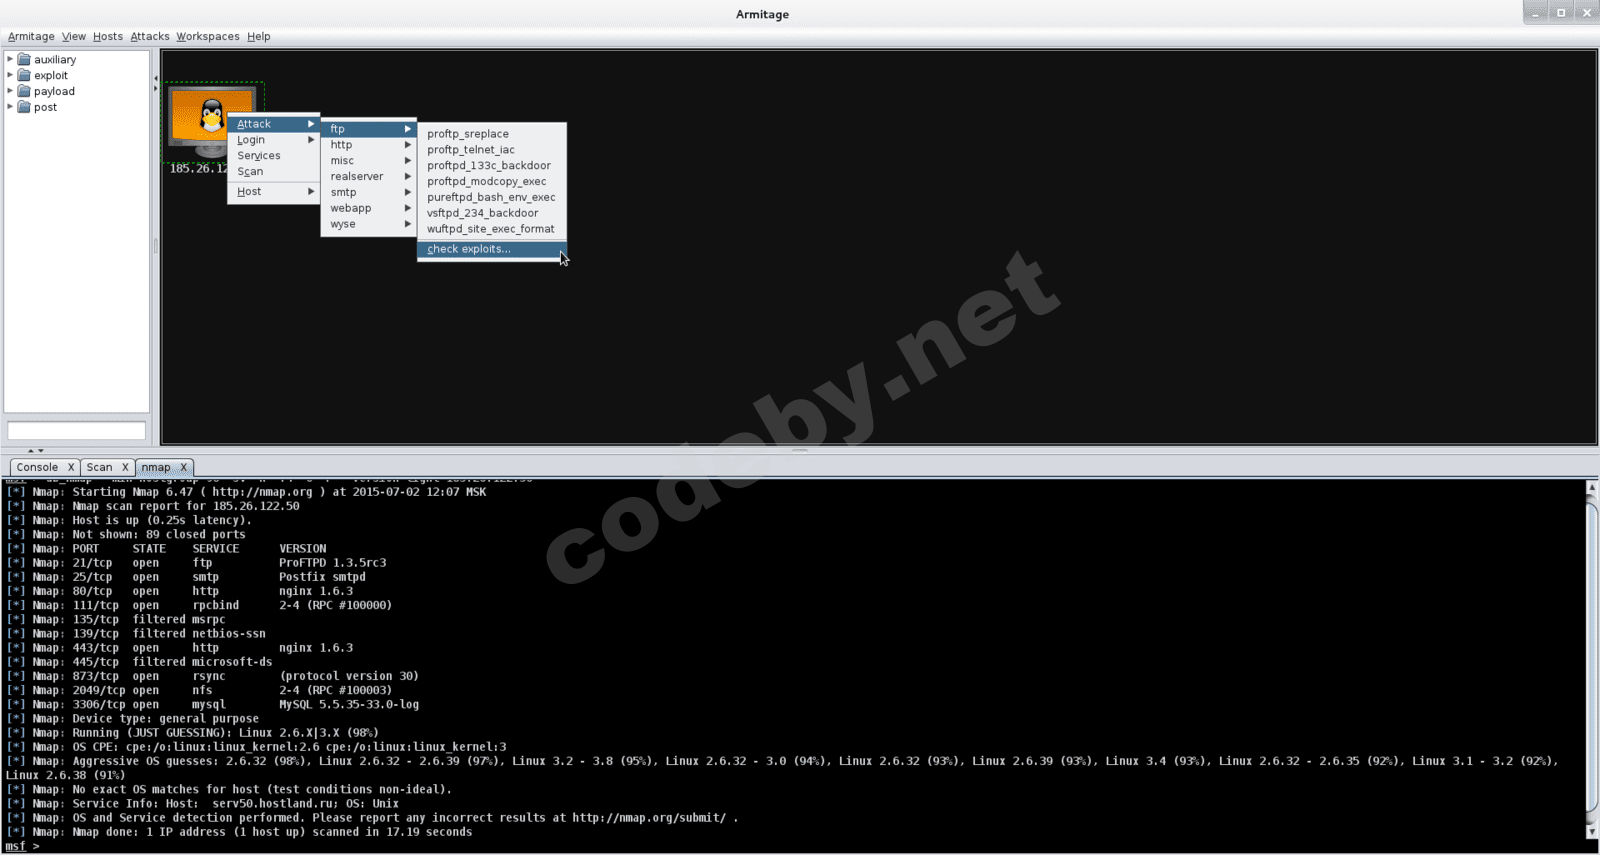Screen dimensions: 1600x855
Task: Click the 185.26.12 host IP label
Action: pyautogui.click(x=198, y=169)
